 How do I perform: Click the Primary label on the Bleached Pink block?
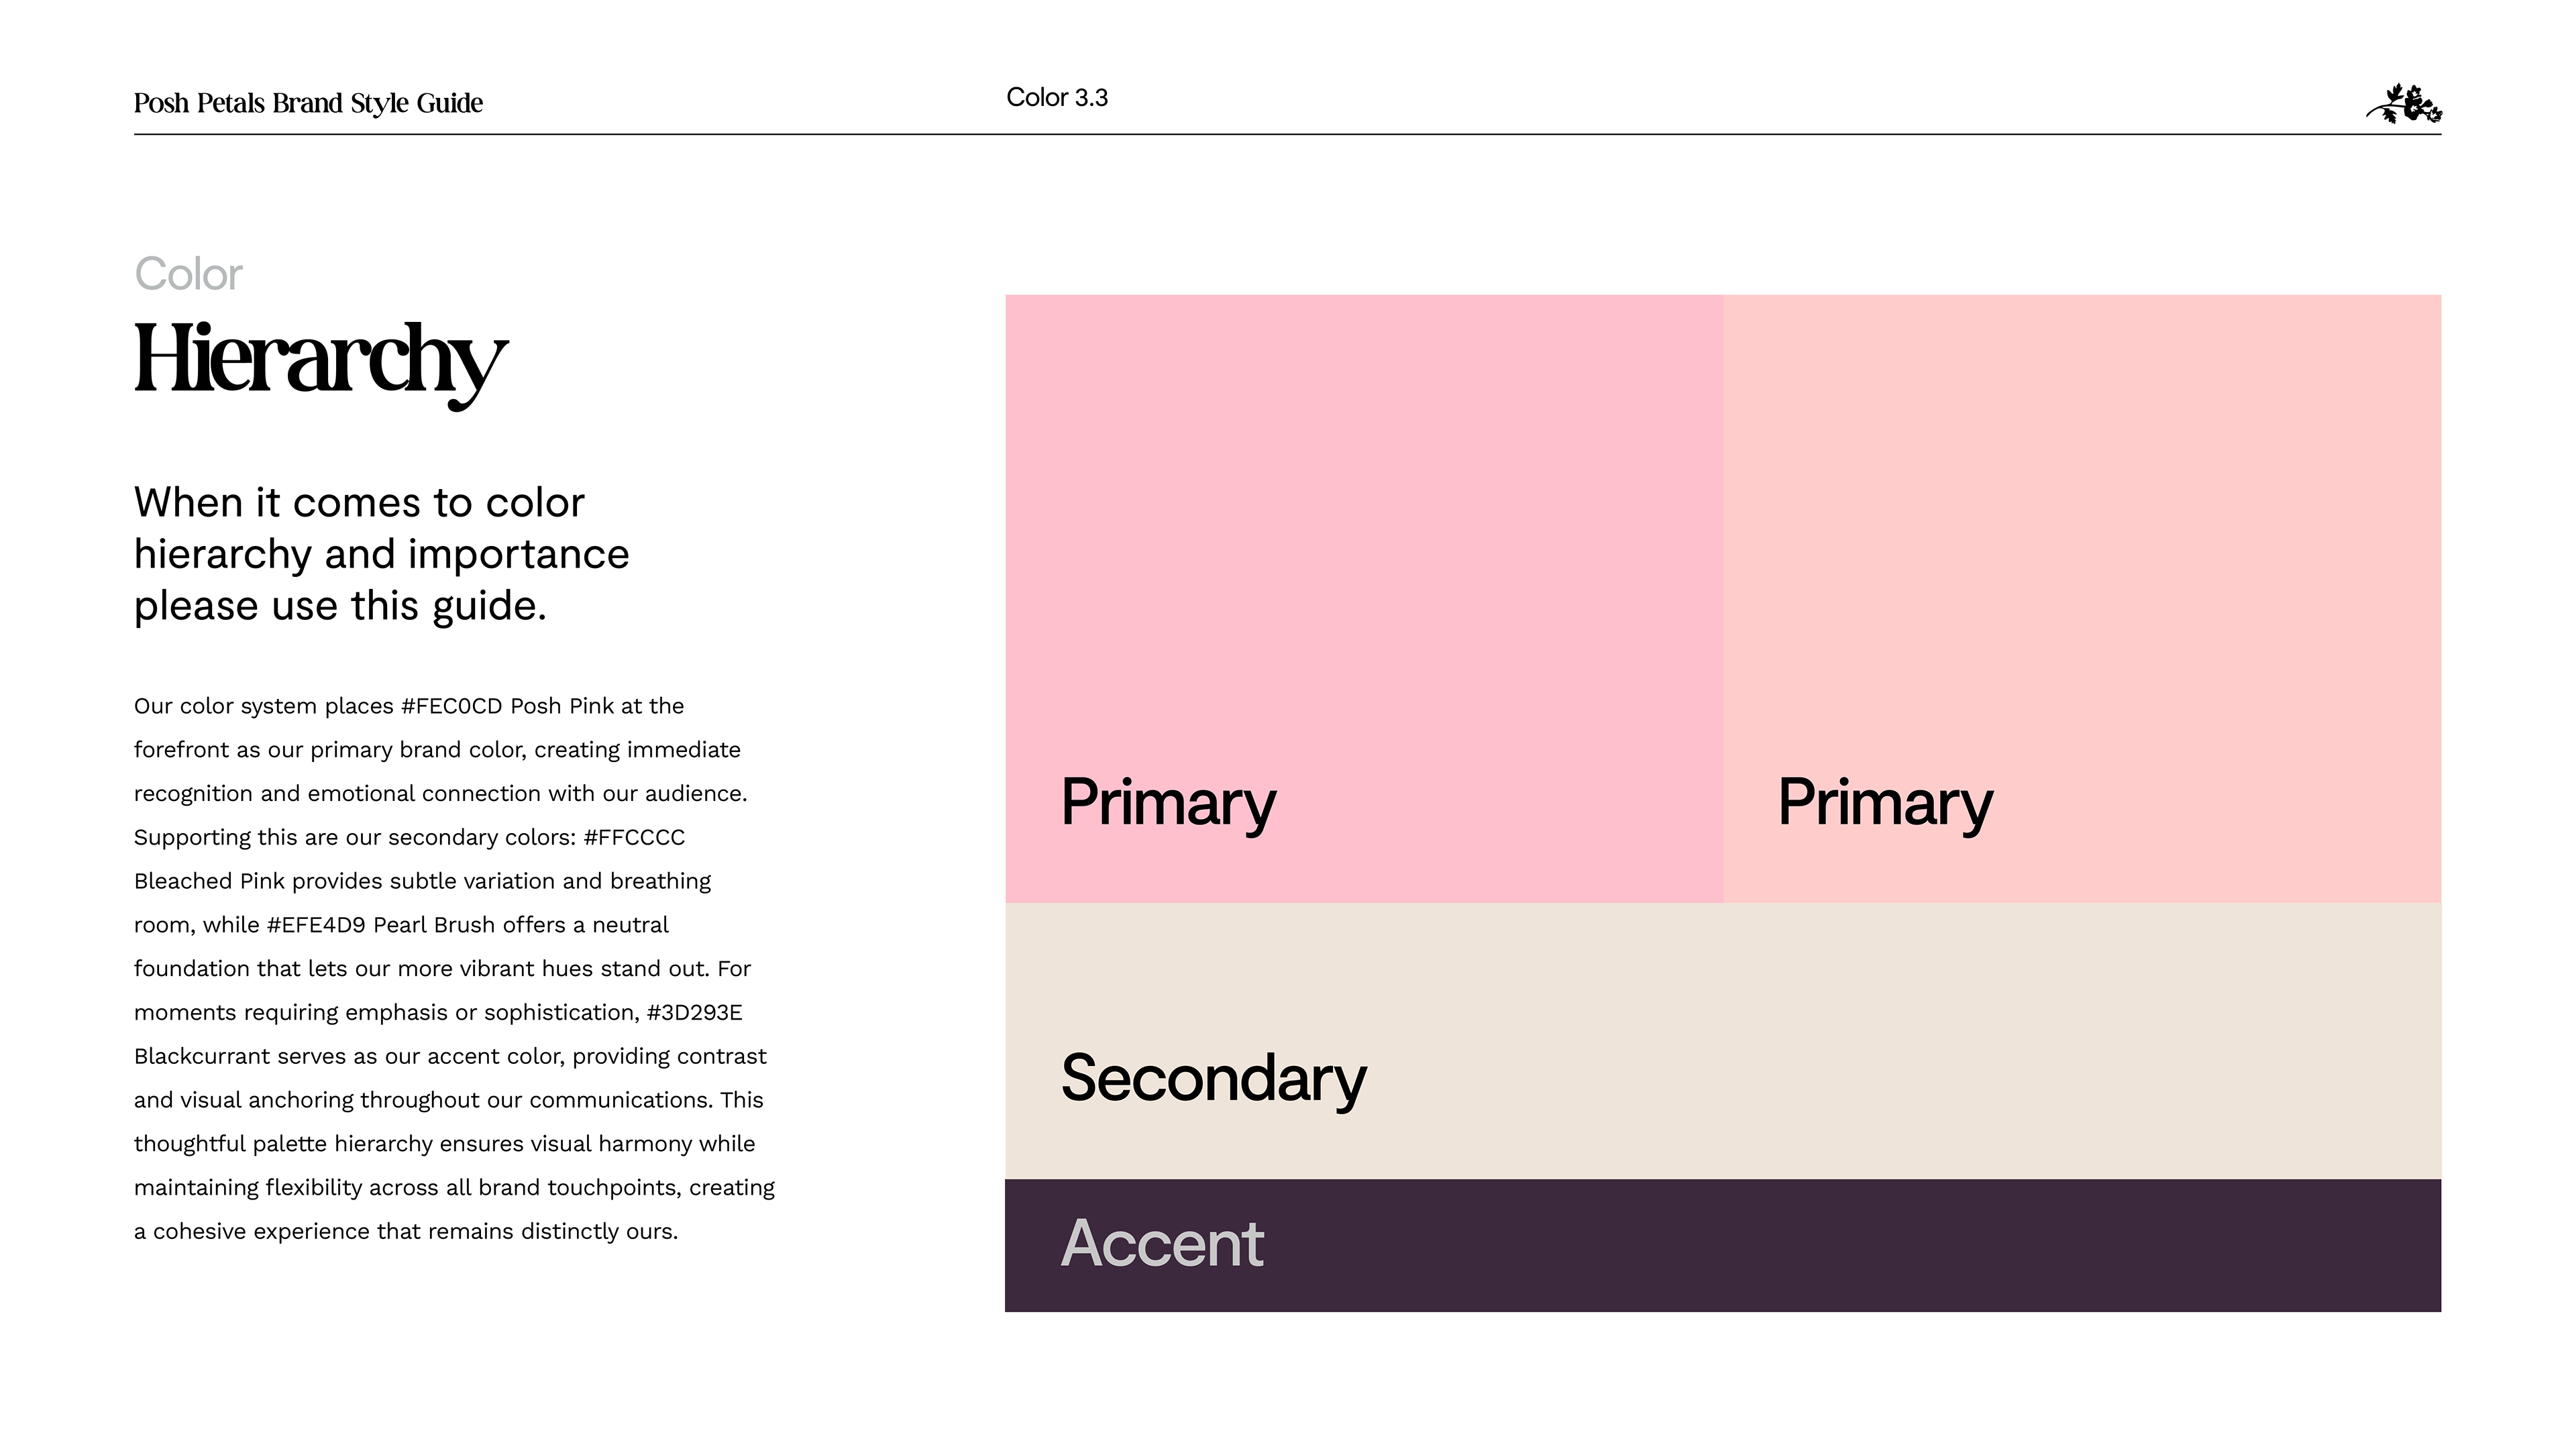coord(1885,803)
